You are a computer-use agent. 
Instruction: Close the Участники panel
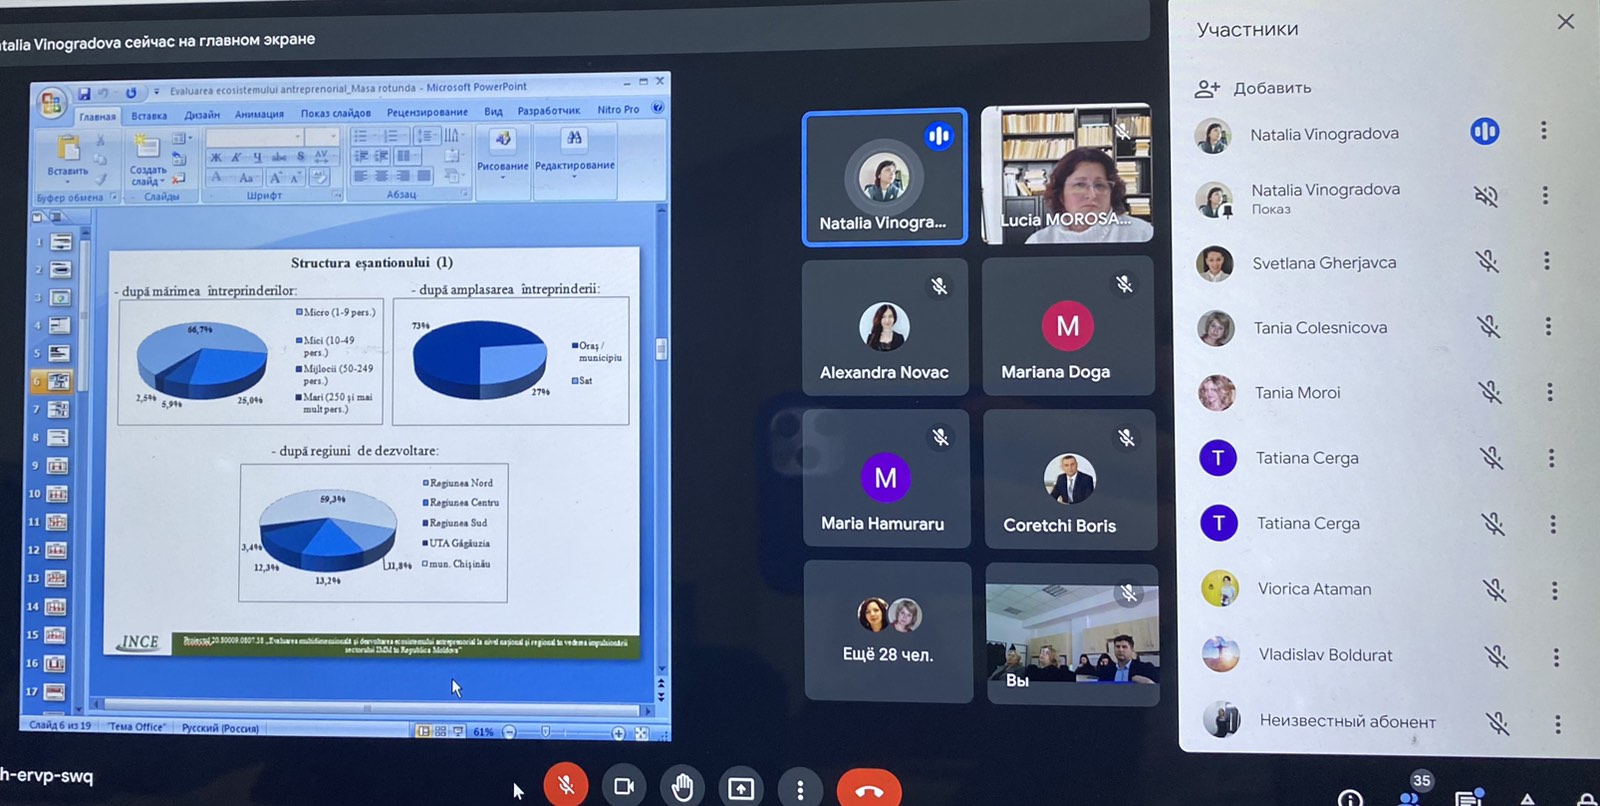pos(1565,22)
